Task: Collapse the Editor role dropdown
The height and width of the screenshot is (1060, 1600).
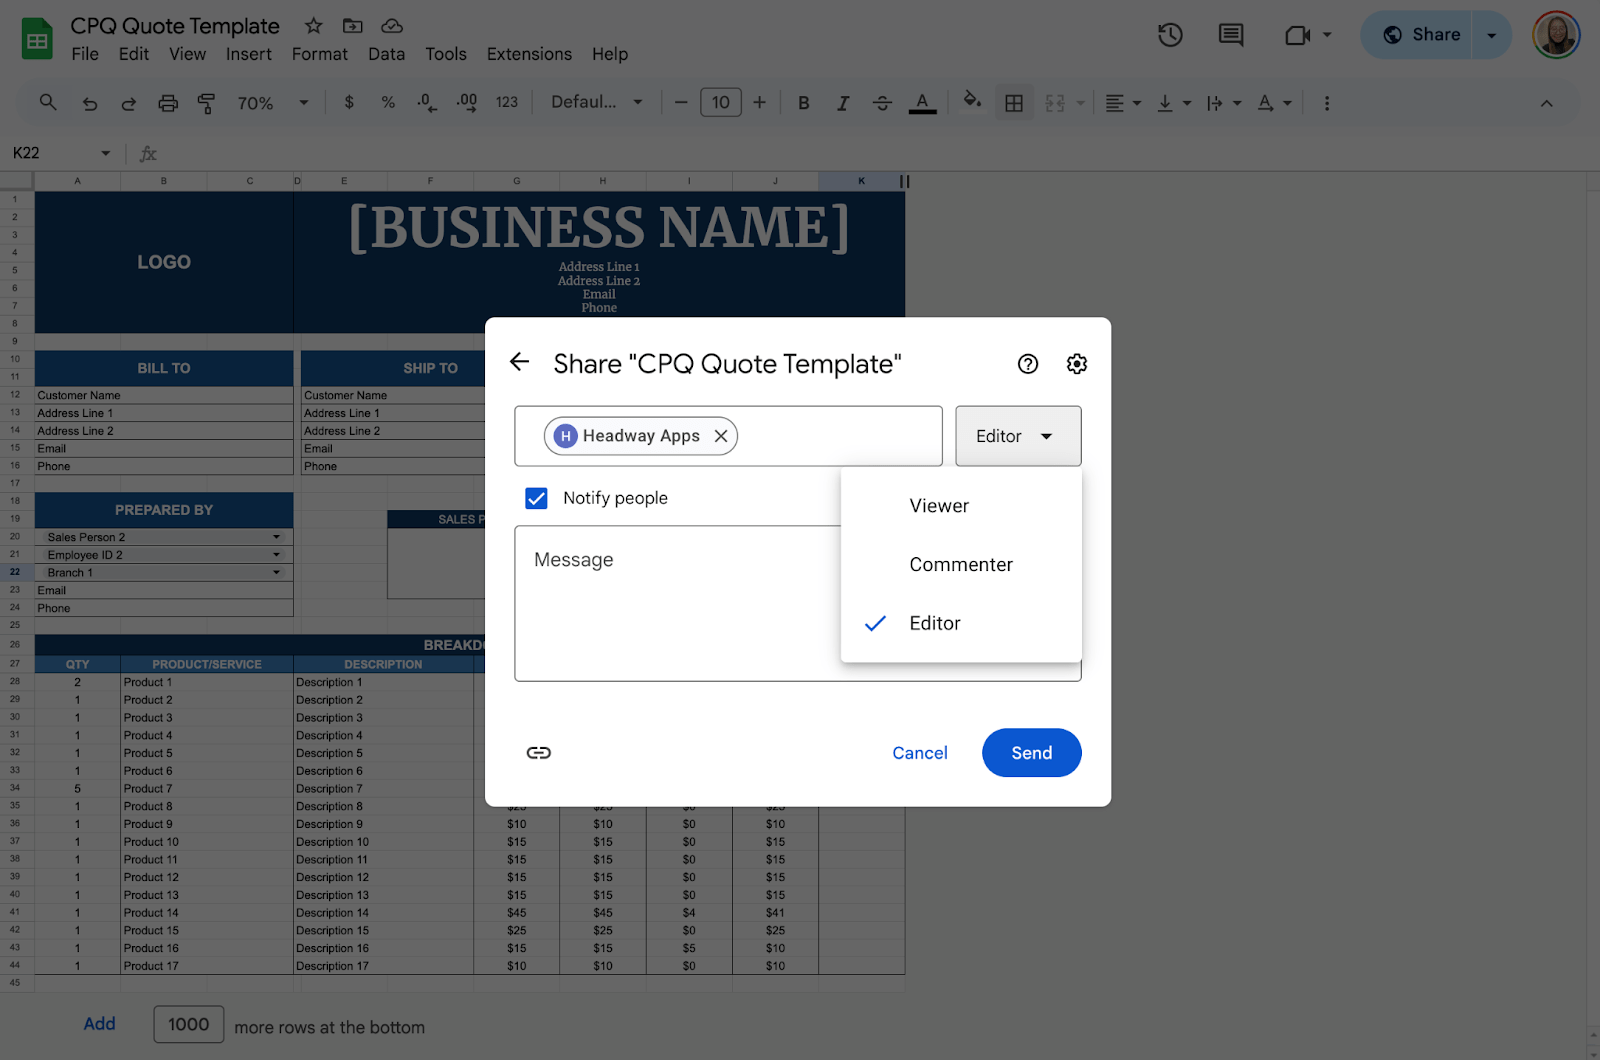Action: coord(1017,436)
